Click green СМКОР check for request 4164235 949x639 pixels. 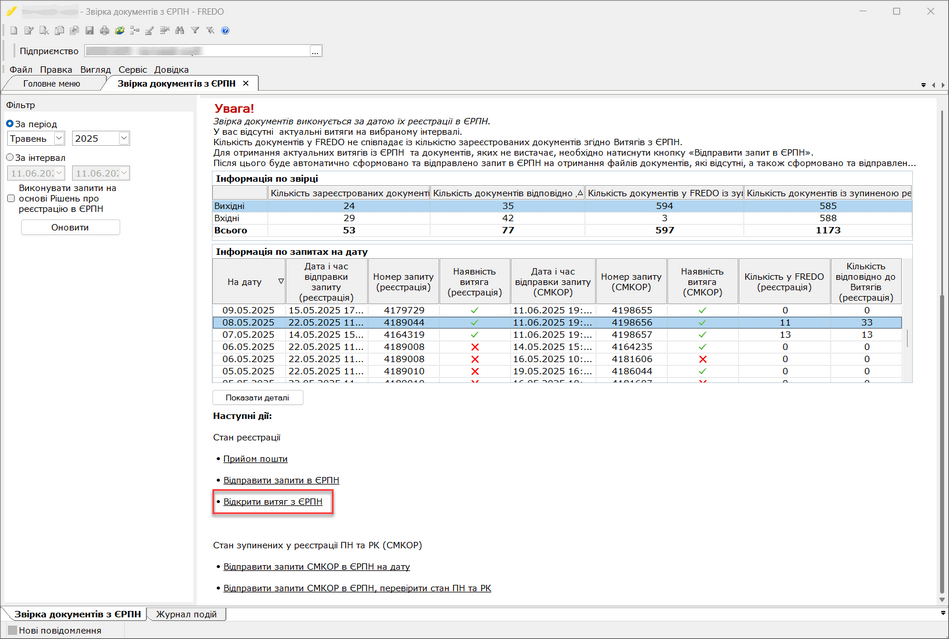(x=702, y=347)
